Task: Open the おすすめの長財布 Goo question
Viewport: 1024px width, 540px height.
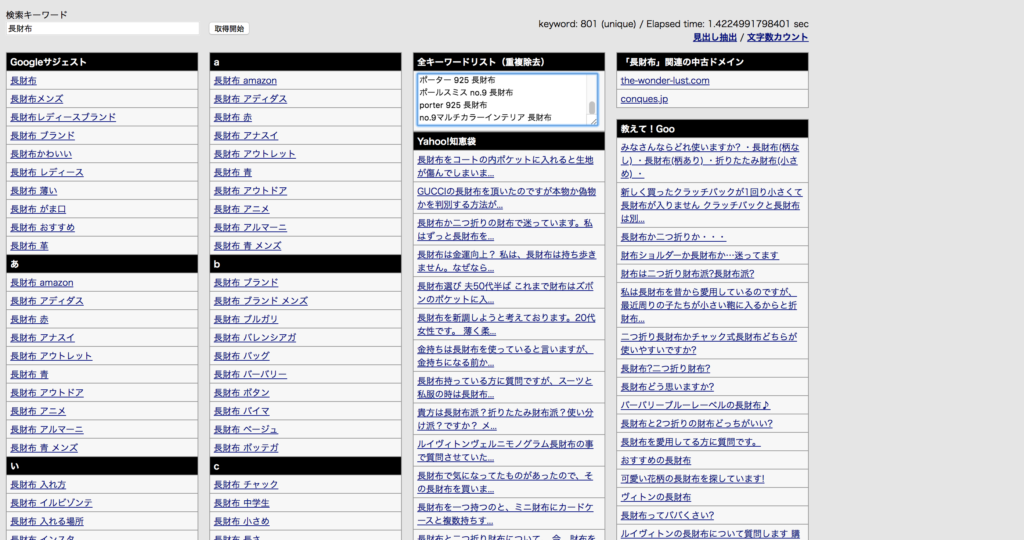Action: (x=656, y=460)
